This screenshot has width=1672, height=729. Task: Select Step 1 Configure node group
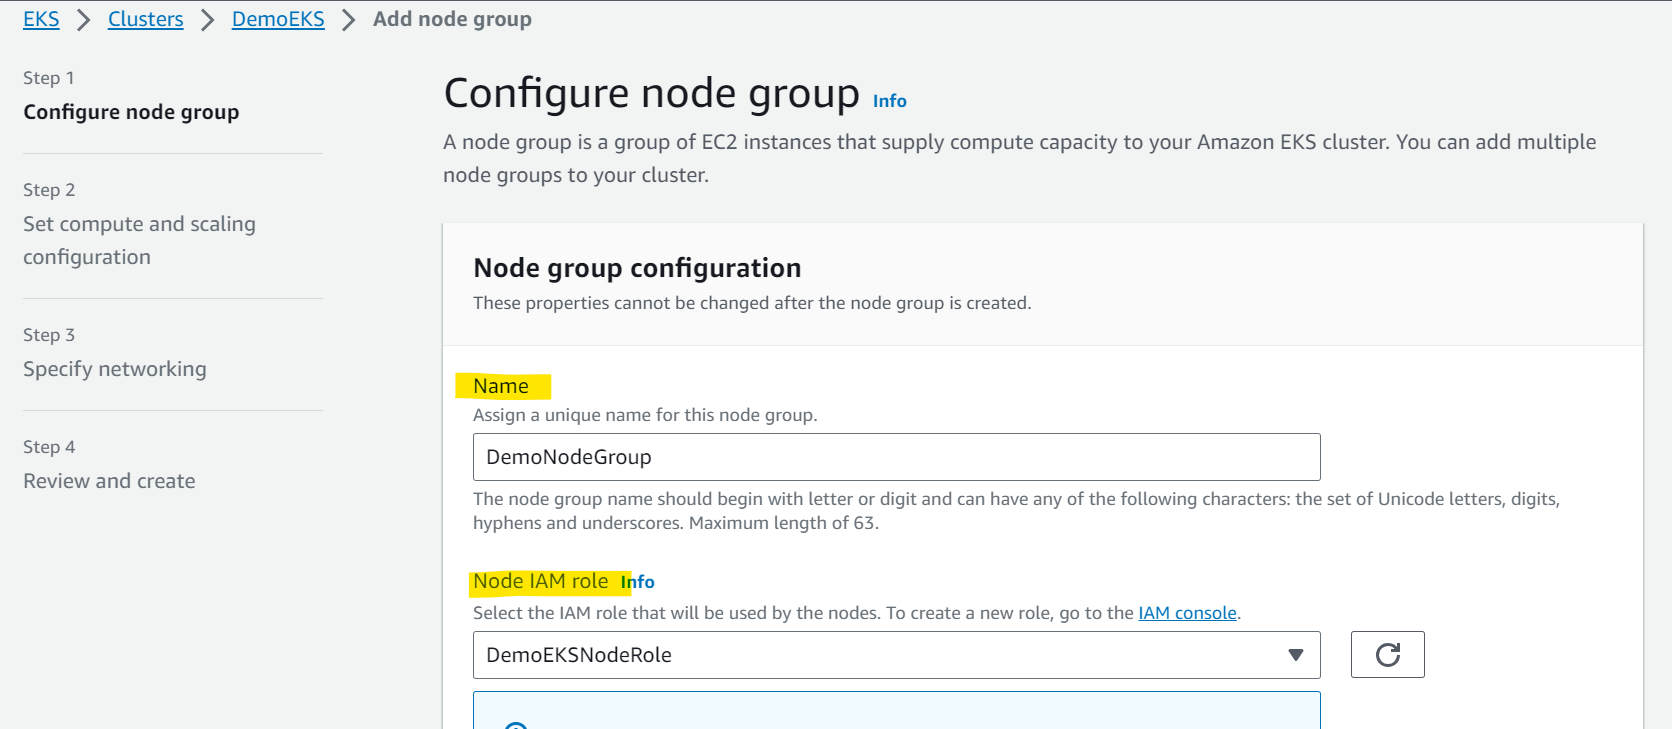[x=131, y=112]
